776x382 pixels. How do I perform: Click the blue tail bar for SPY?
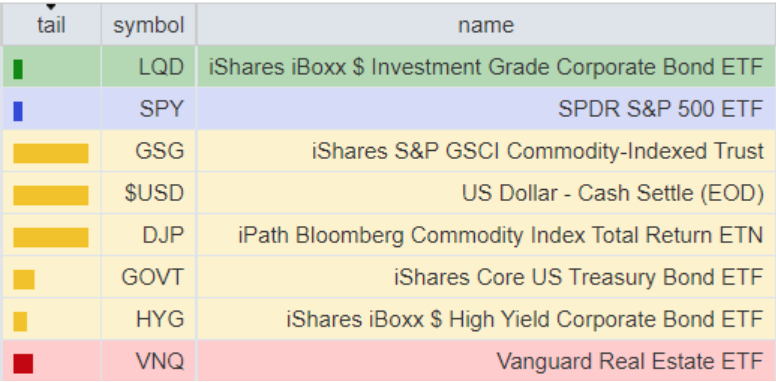tap(18, 111)
